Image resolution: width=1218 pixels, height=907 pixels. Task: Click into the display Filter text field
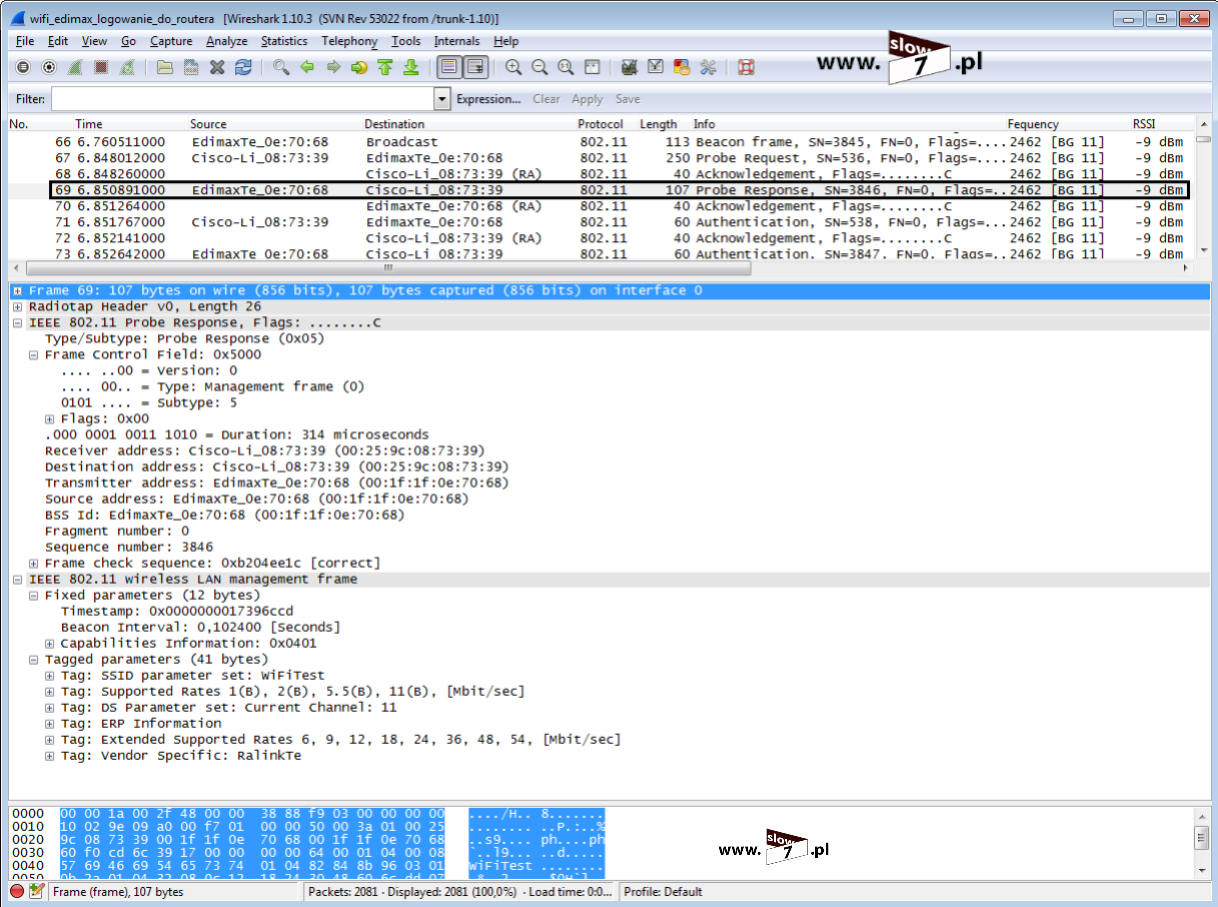pos(242,99)
